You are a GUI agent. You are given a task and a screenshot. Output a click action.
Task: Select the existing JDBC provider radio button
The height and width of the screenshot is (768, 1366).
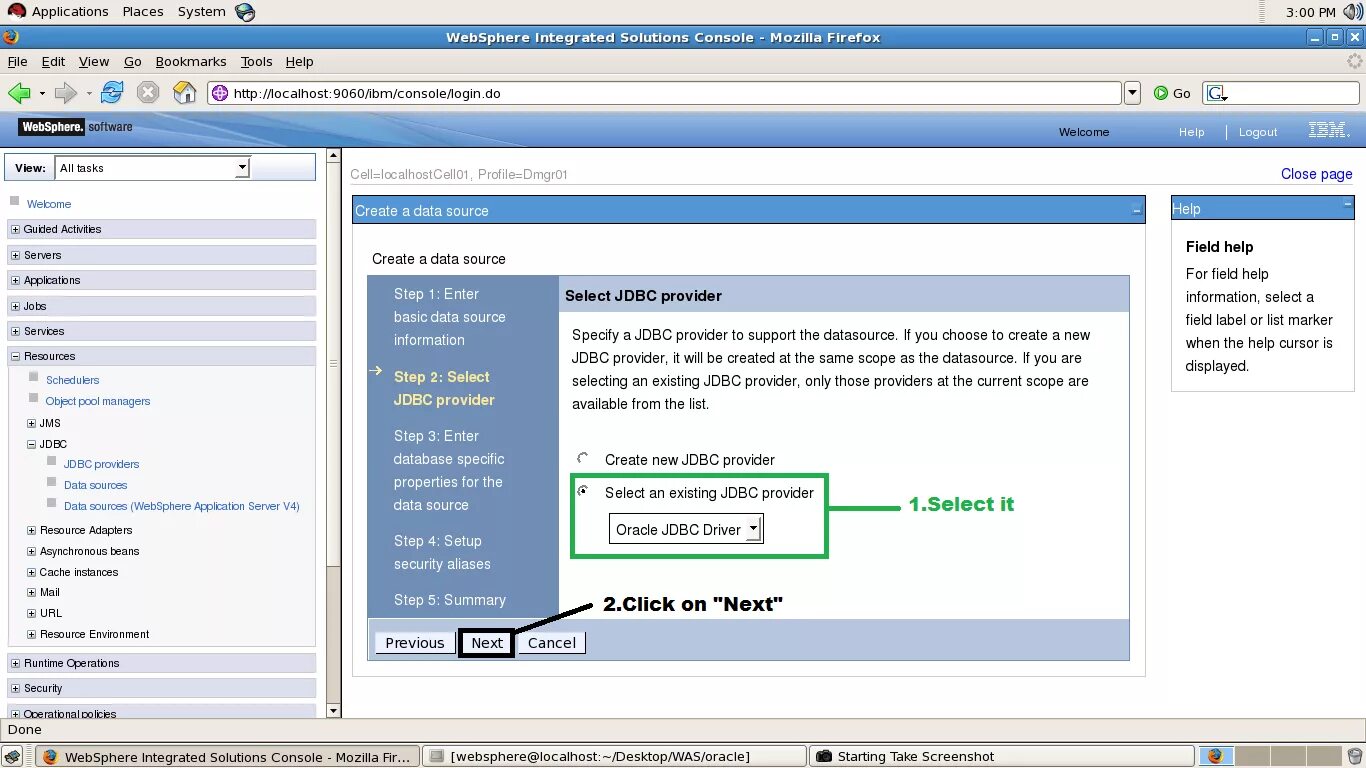pyautogui.click(x=583, y=491)
